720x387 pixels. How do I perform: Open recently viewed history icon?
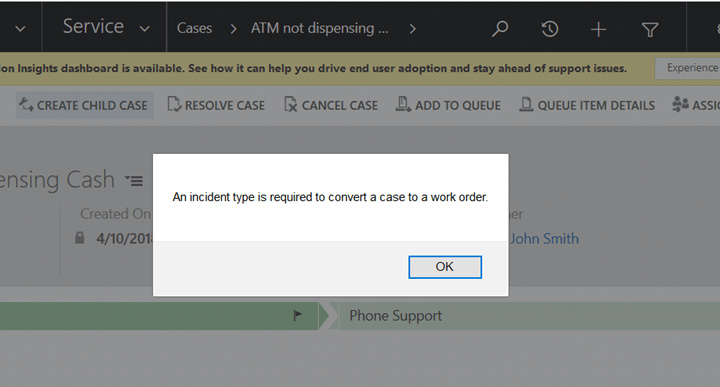[x=549, y=29]
